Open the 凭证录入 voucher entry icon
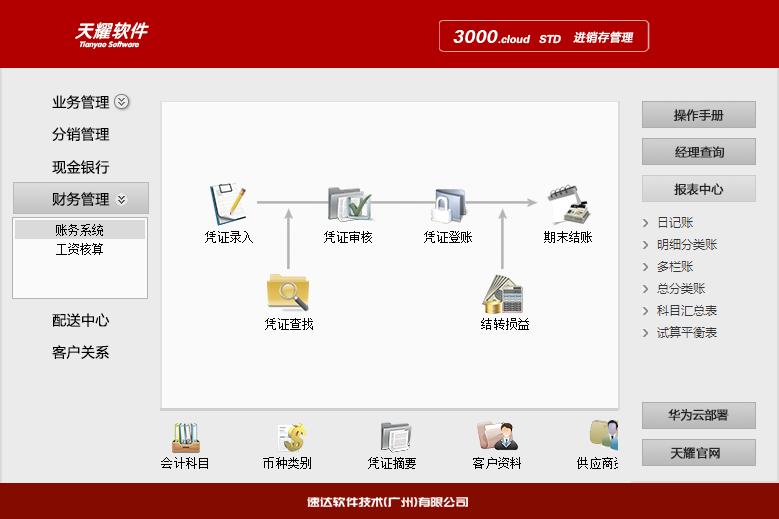The height and width of the screenshot is (519, 779). pos(228,204)
